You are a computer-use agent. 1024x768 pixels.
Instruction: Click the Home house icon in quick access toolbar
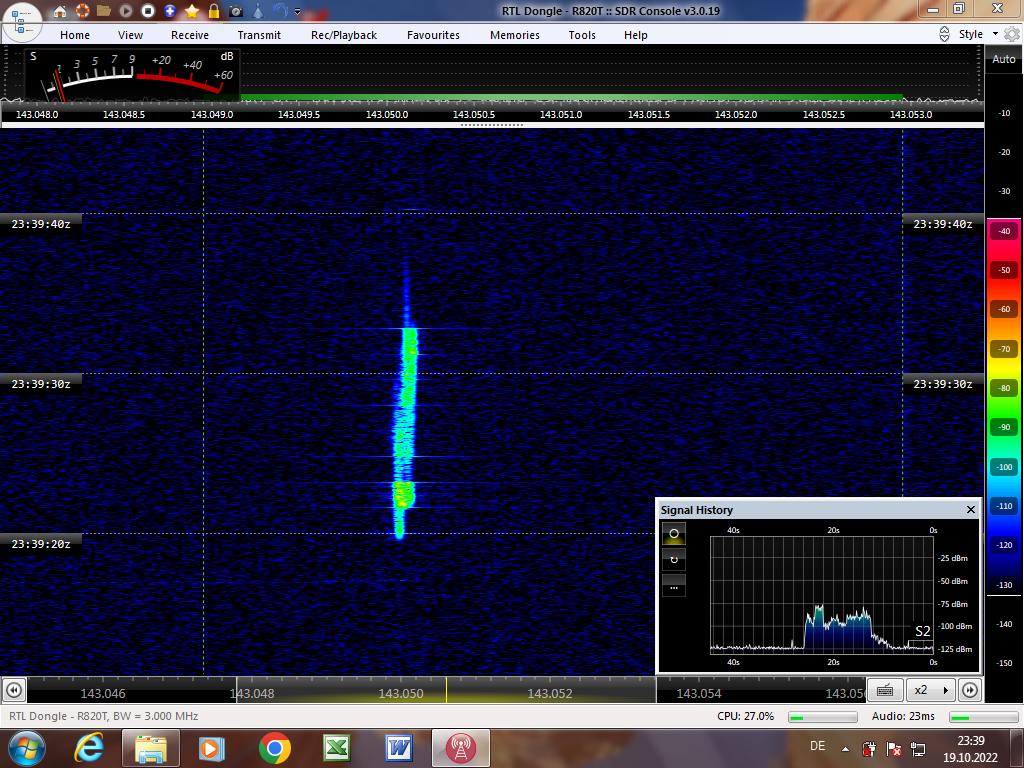pos(59,10)
